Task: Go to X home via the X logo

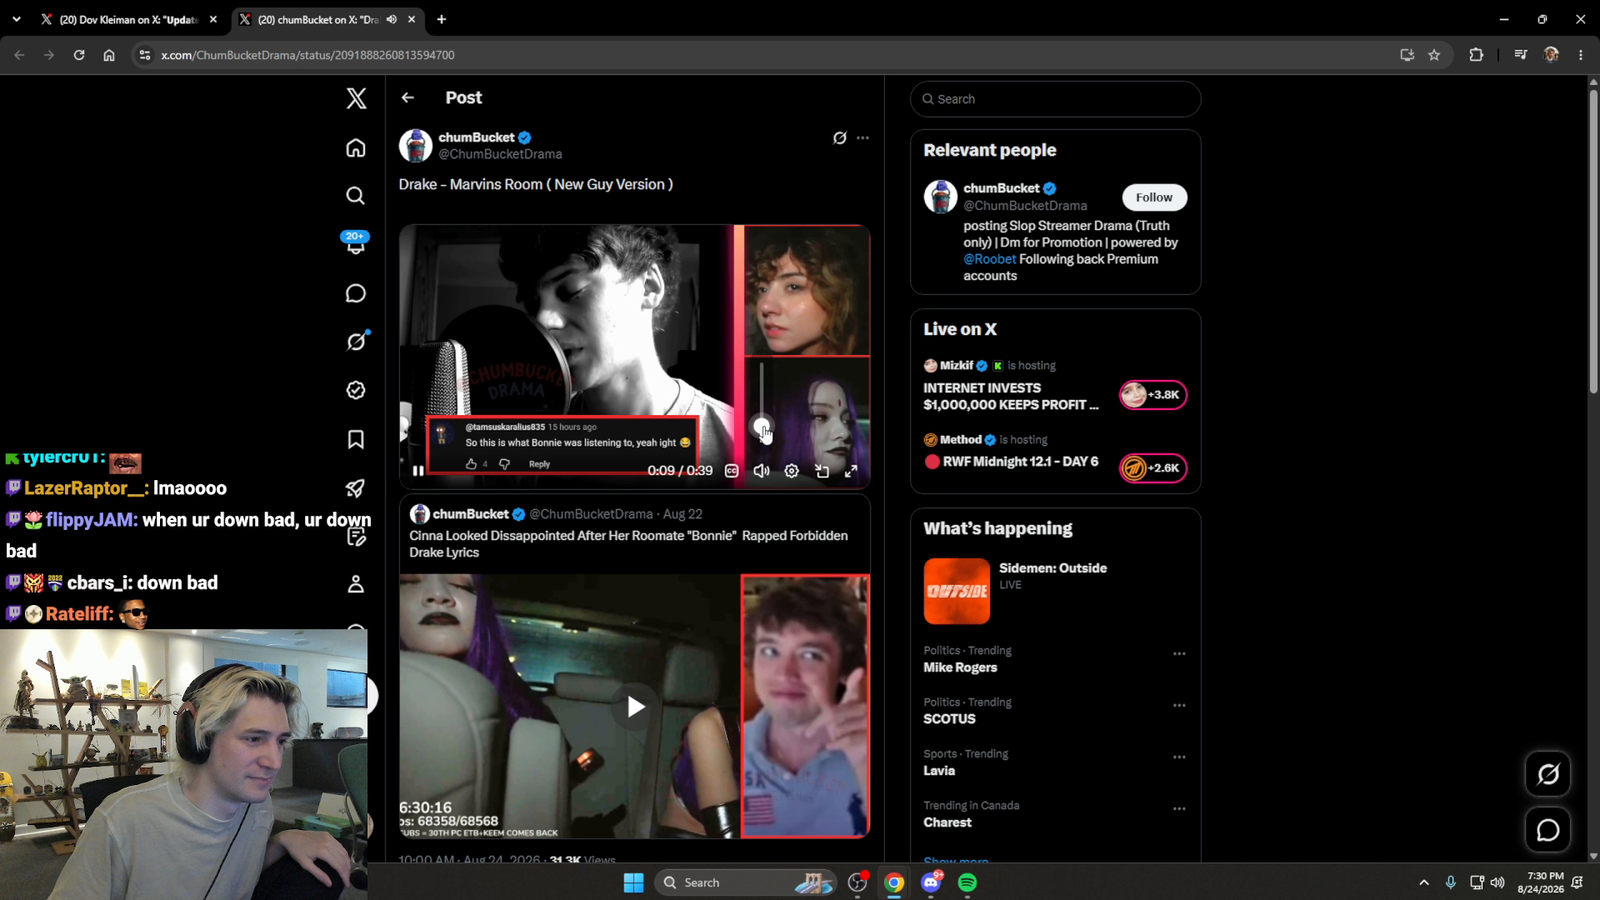Action: click(356, 98)
